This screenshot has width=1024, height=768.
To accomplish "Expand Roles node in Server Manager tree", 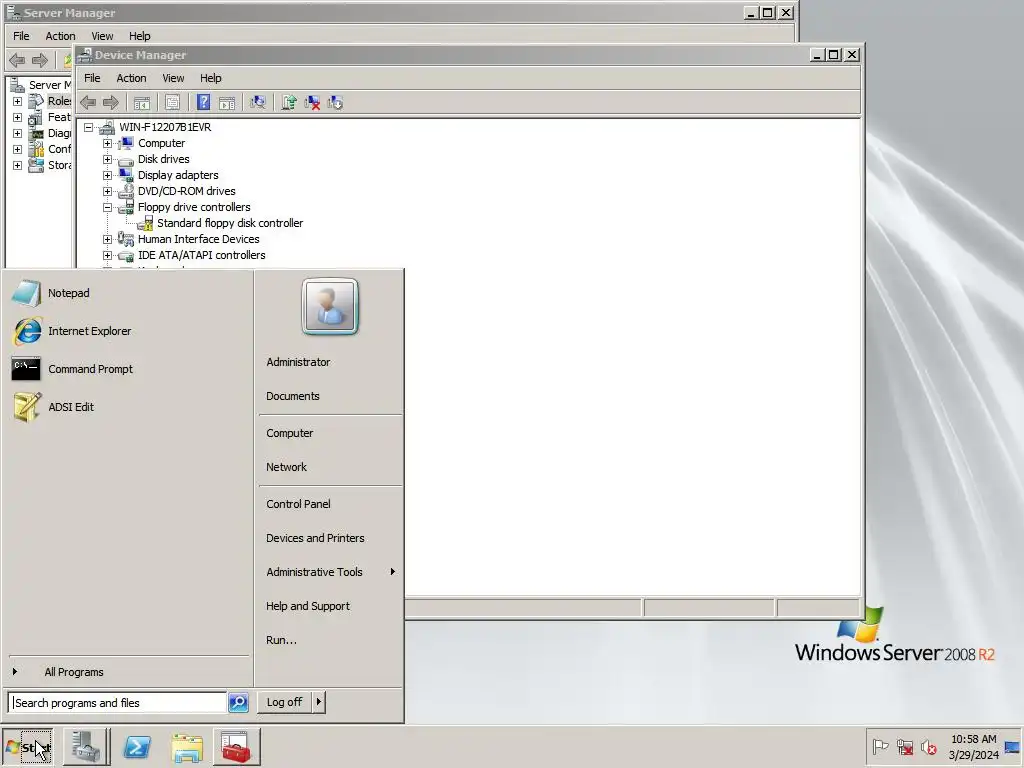I will 18,101.
